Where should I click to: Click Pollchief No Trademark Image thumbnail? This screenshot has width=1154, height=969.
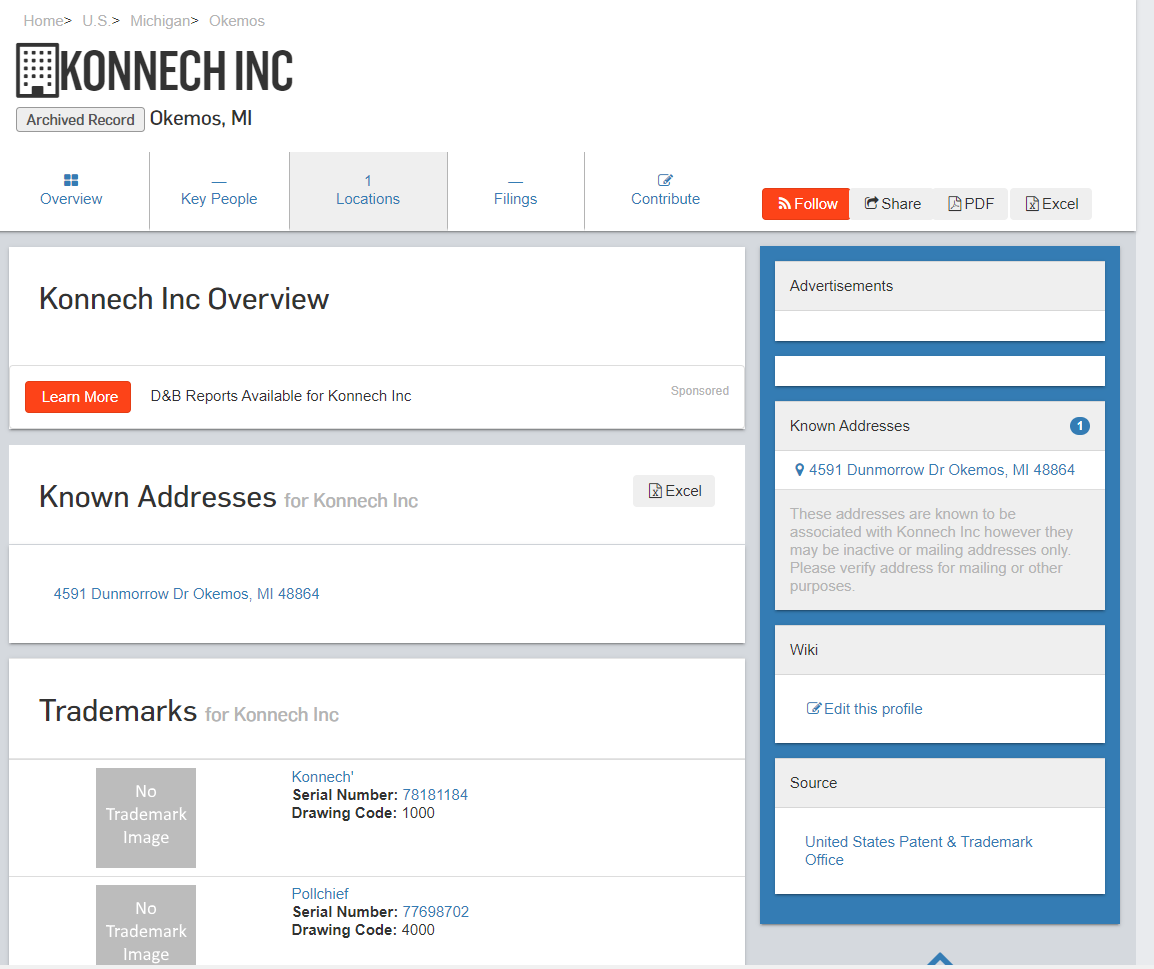[x=146, y=925]
